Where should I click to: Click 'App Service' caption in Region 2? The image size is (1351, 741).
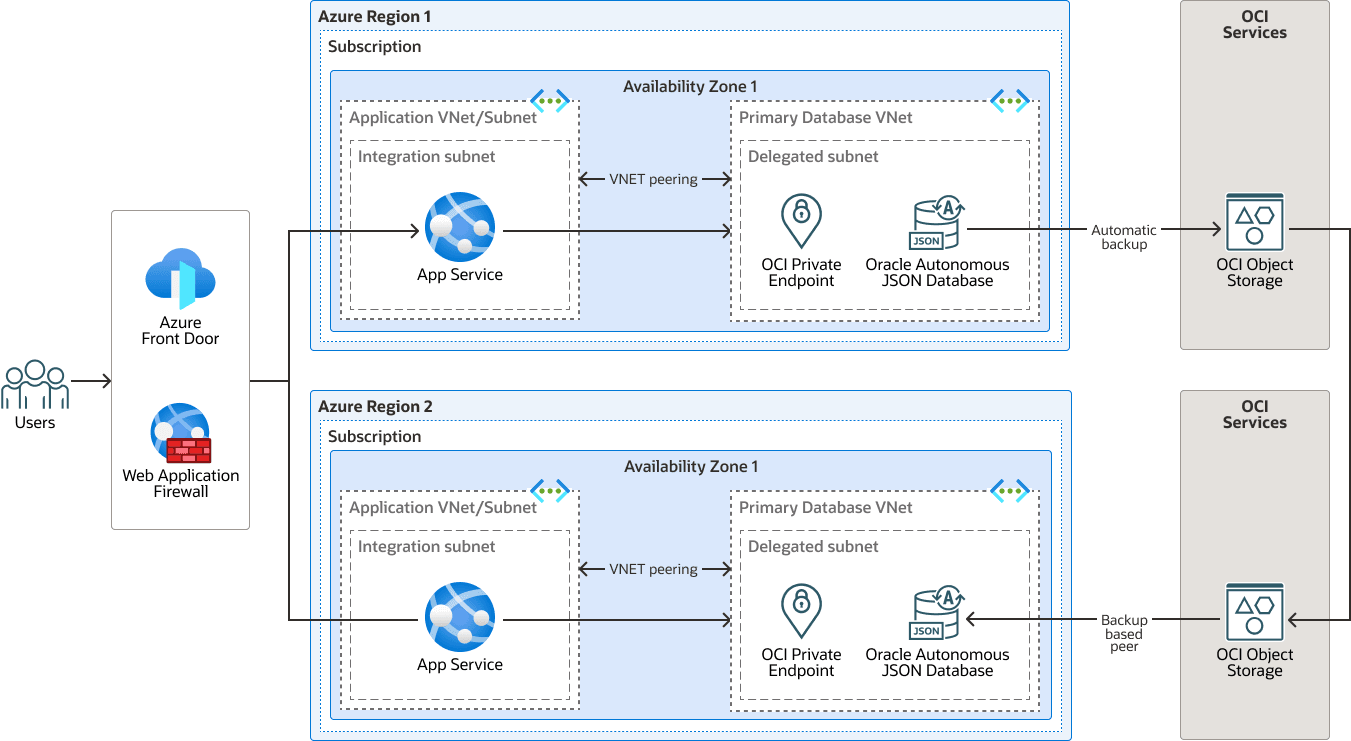pyautogui.click(x=460, y=665)
